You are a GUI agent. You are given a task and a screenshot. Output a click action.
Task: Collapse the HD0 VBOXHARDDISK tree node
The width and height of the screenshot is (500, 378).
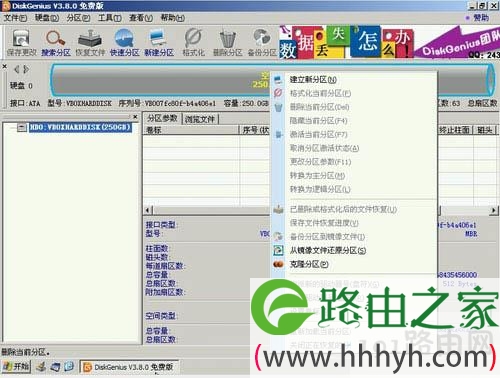(x=22, y=127)
